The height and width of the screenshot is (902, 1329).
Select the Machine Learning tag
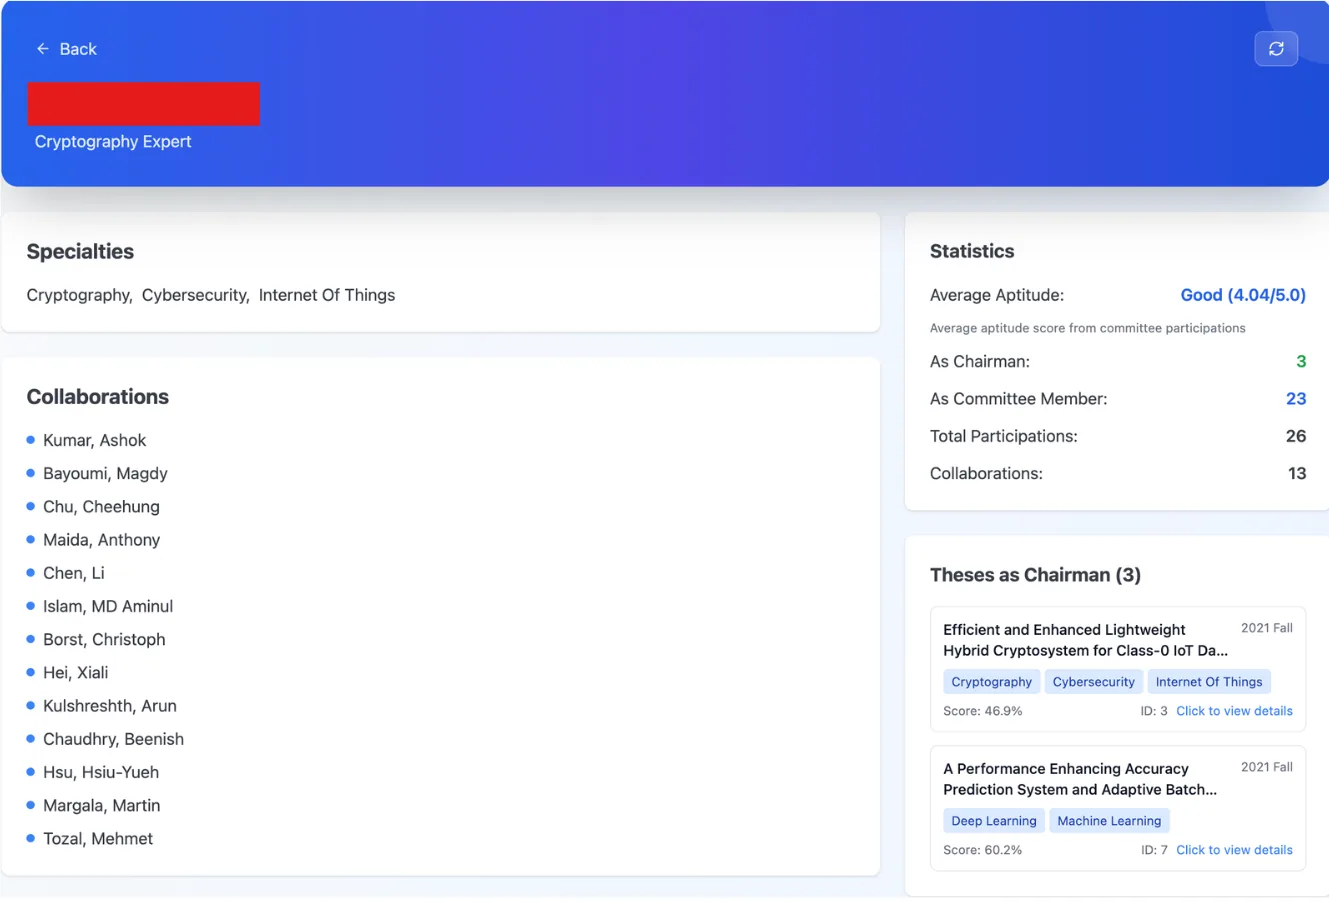pos(1109,821)
